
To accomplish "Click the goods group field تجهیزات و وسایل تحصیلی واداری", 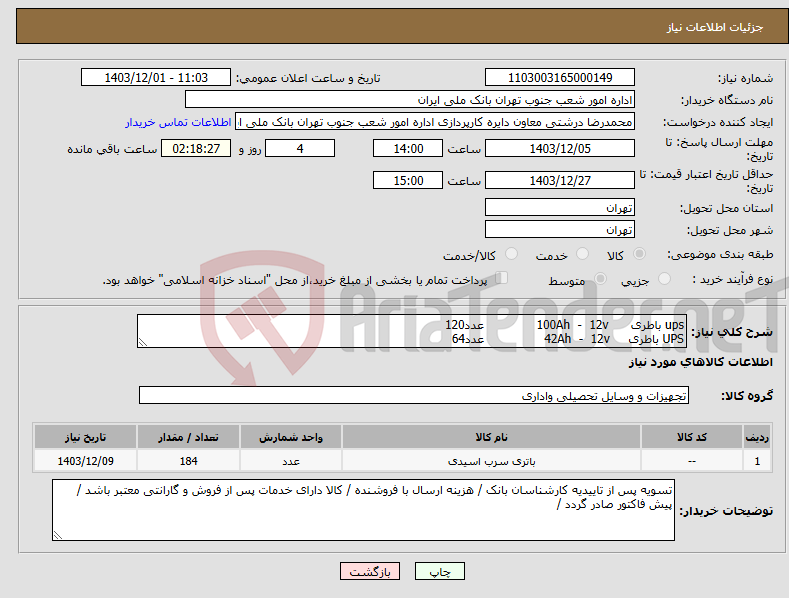I will [414, 396].
